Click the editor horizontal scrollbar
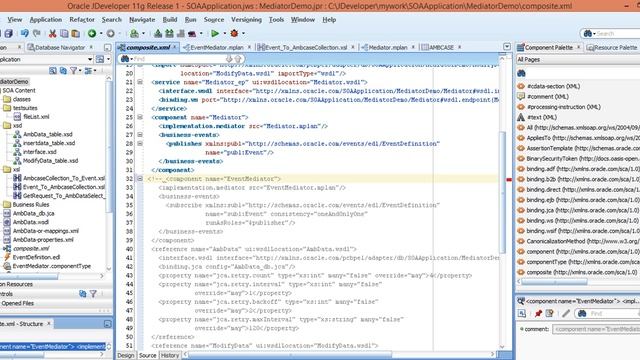The image size is (640, 360). 290,354
